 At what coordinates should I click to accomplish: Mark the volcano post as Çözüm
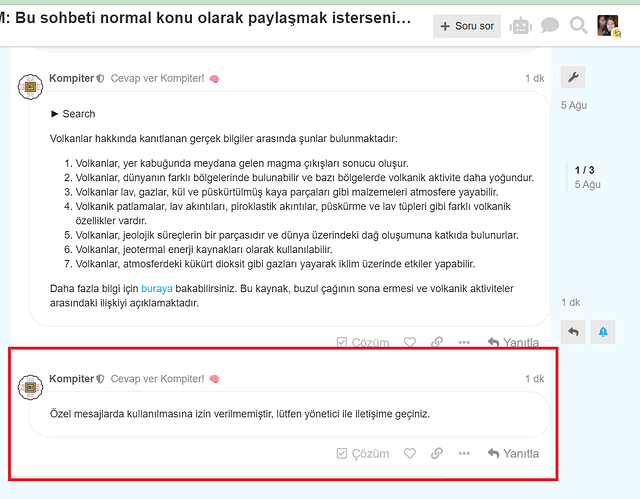363,342
